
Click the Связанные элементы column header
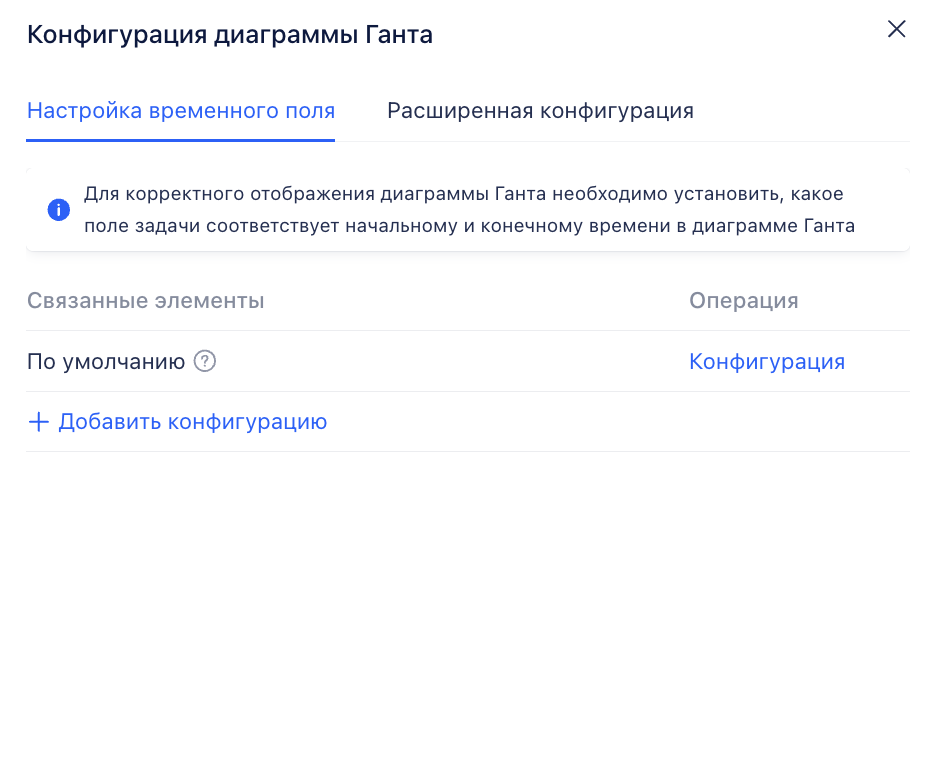tap(145, 301)
